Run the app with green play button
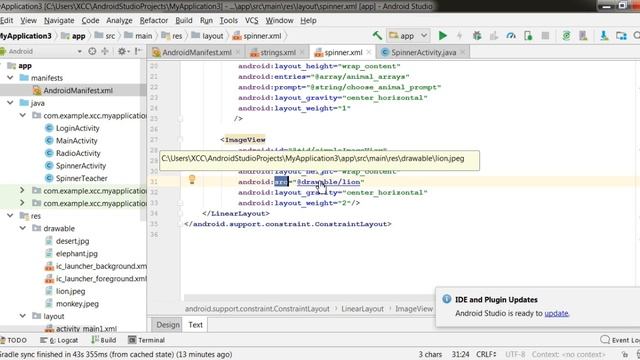Viewport: 640px width, 360px height. pos(442,36)
